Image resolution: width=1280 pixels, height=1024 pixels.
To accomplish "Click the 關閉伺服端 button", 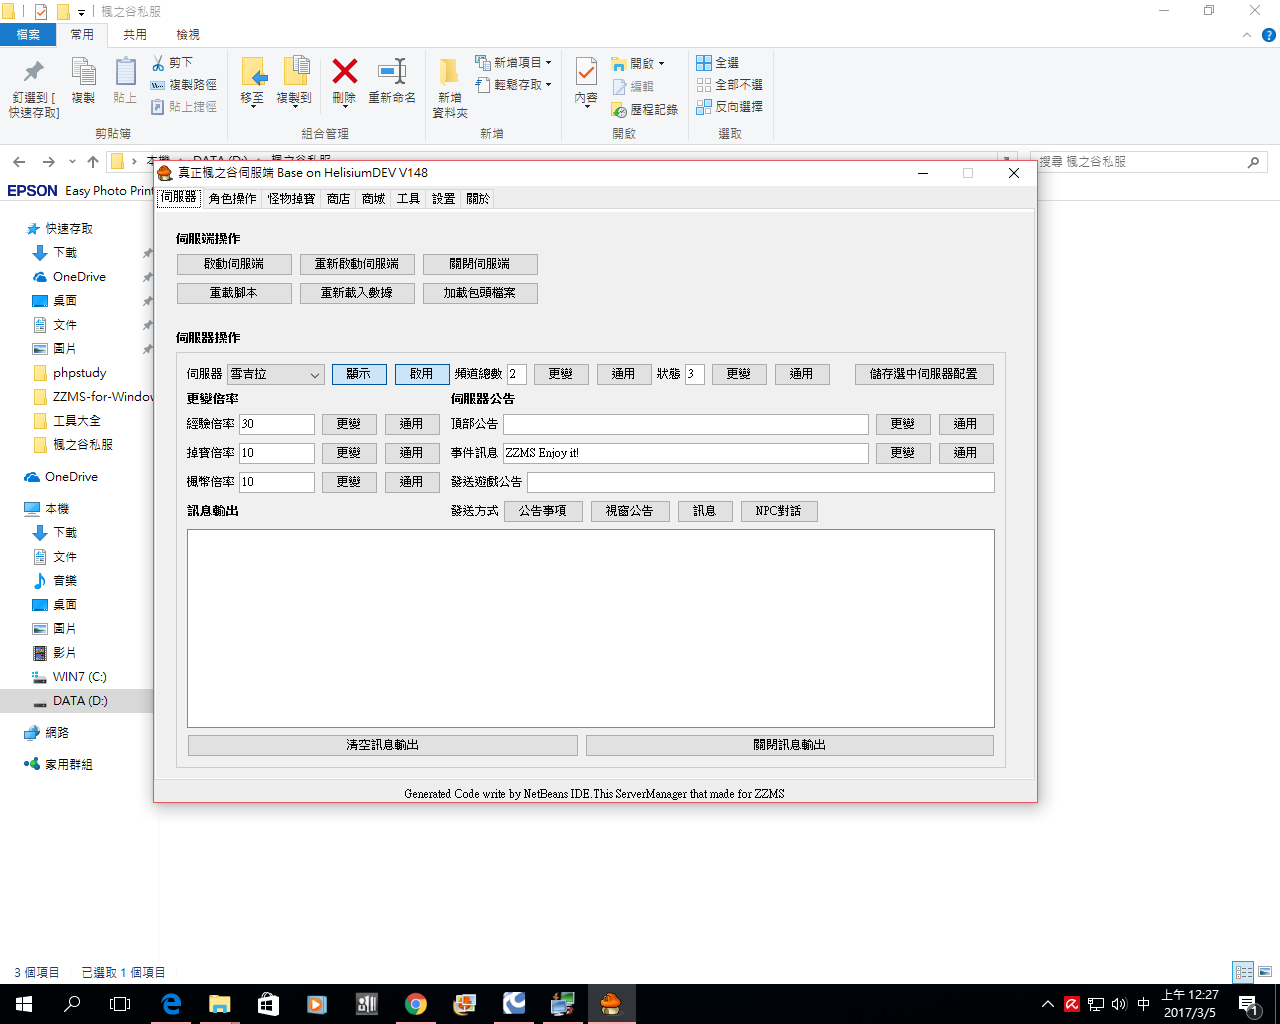I will pos(480,264).
